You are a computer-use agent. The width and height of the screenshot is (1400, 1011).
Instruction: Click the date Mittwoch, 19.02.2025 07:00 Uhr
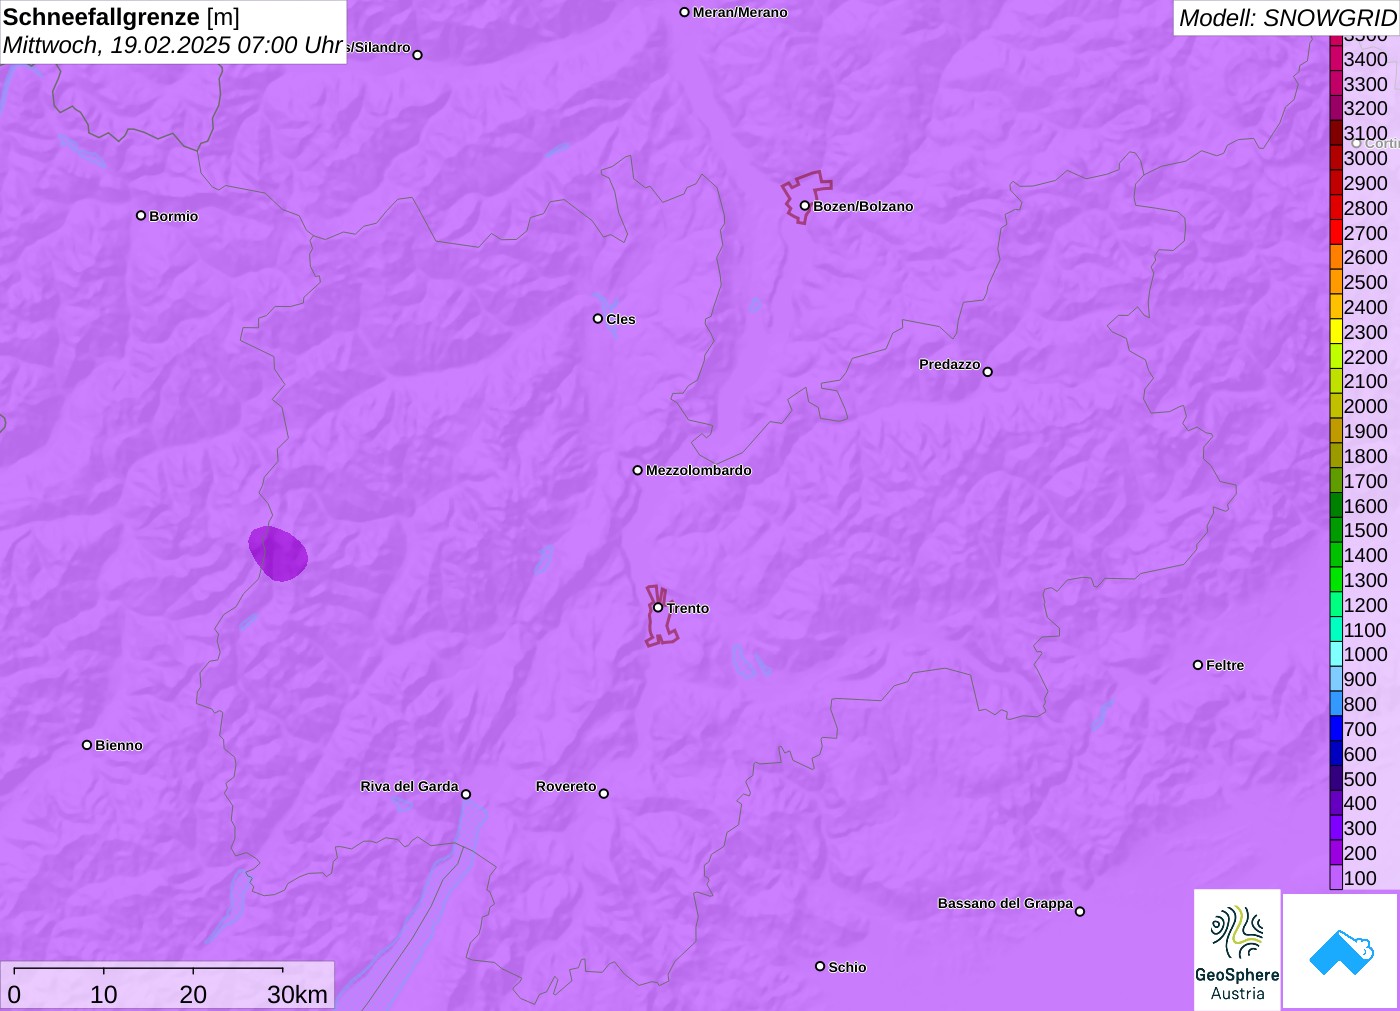point(173,45)
